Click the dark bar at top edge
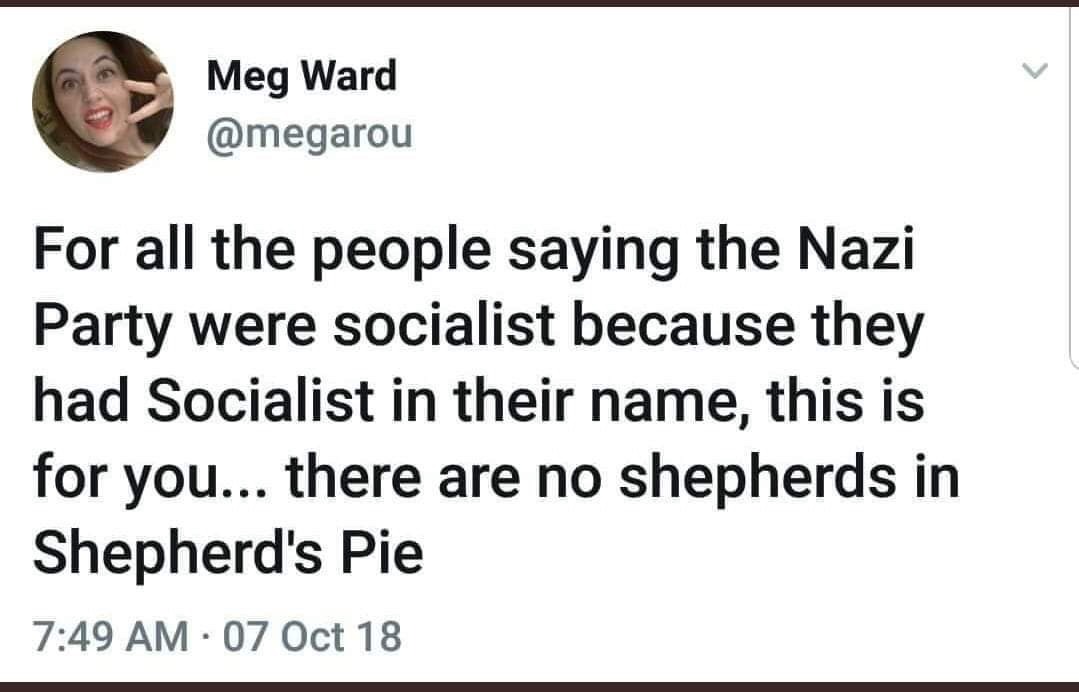 [x=540, y=3]
